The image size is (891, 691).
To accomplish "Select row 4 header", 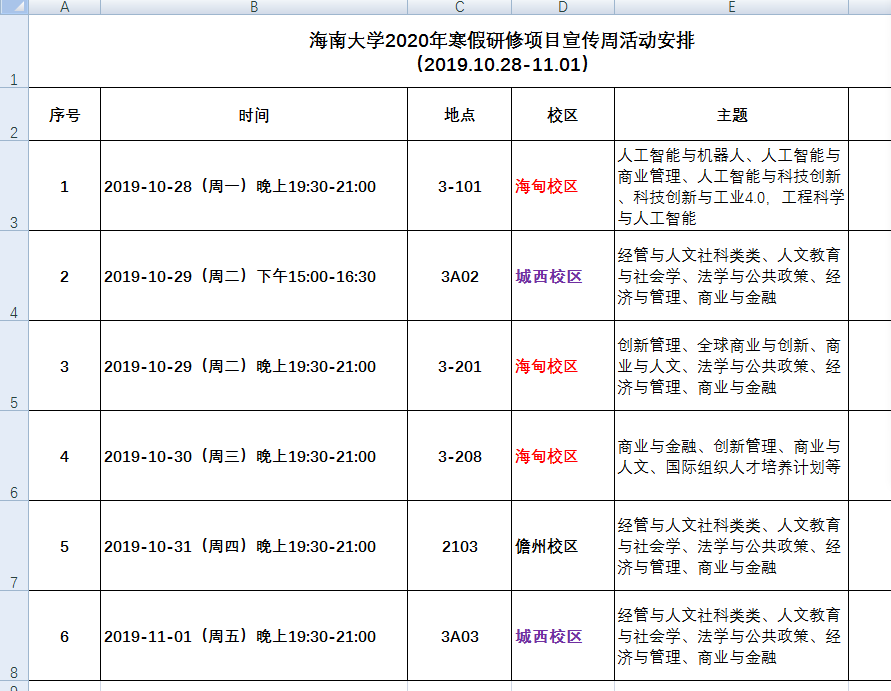I will [x=14, y=276].
